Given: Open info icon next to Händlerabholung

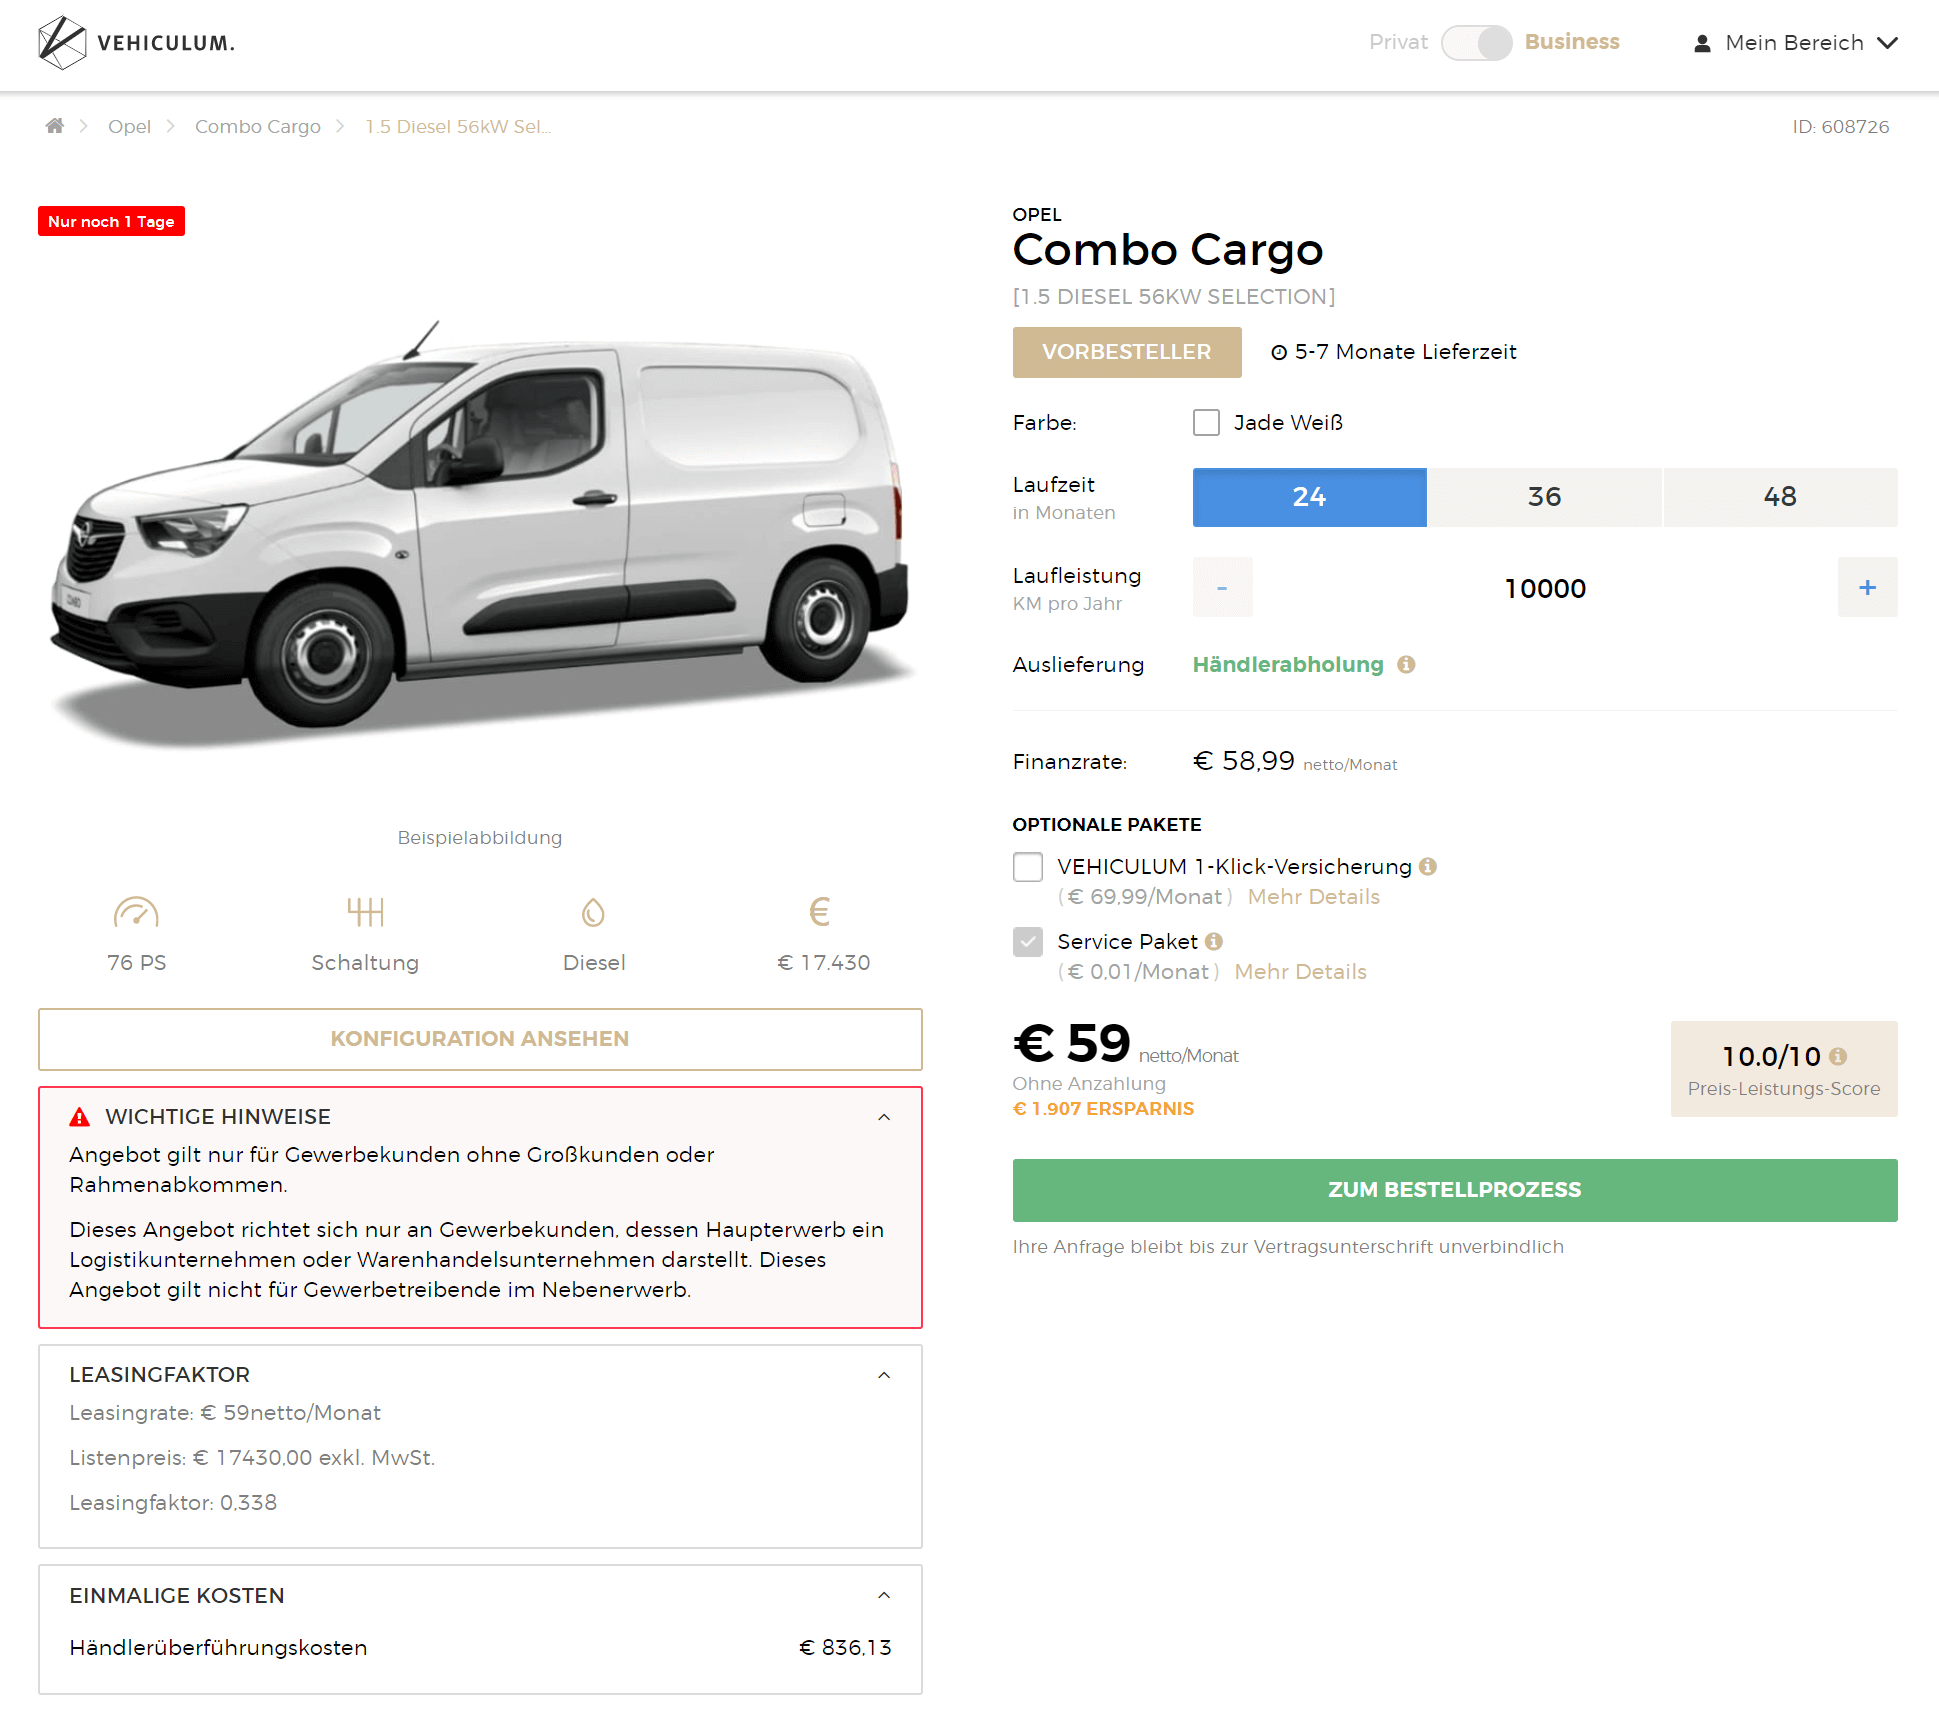Looking at the screenshot, I should pos(1406,665).
